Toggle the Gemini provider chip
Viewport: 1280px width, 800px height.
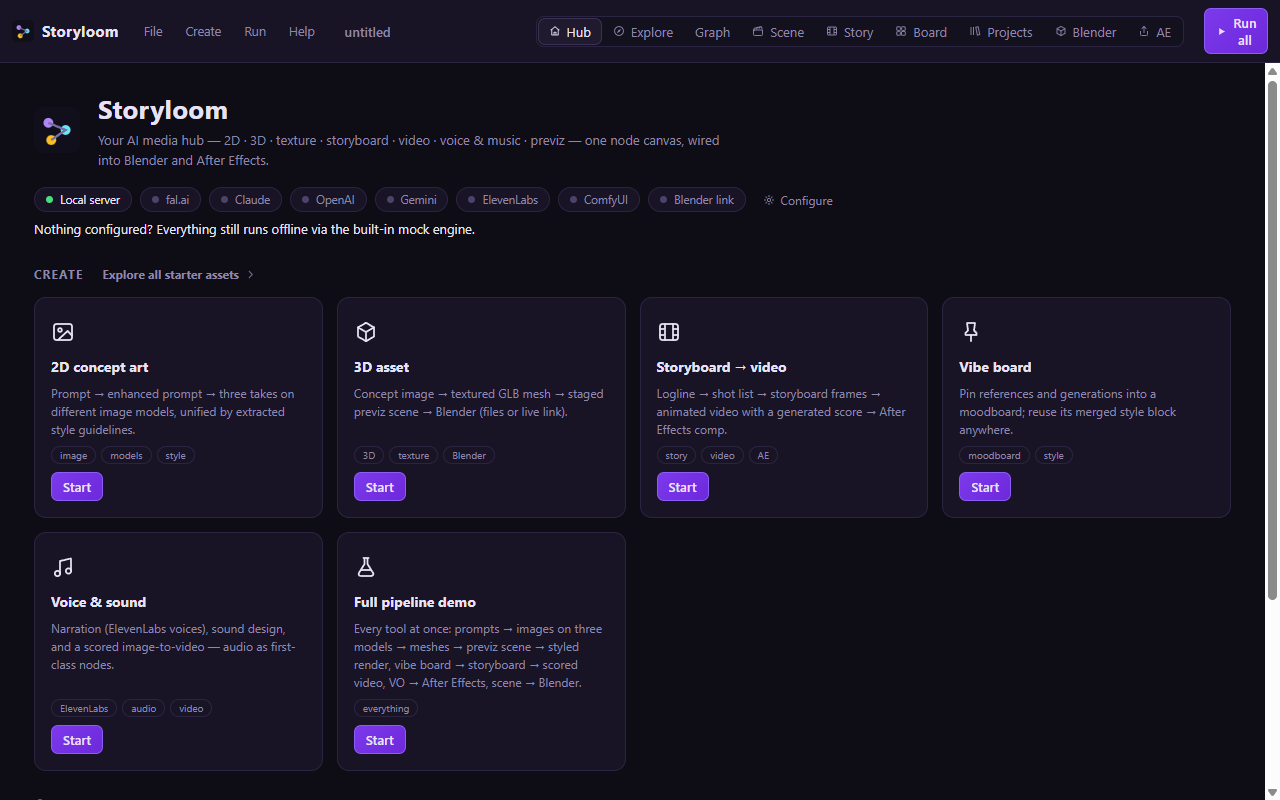[411, 200]
